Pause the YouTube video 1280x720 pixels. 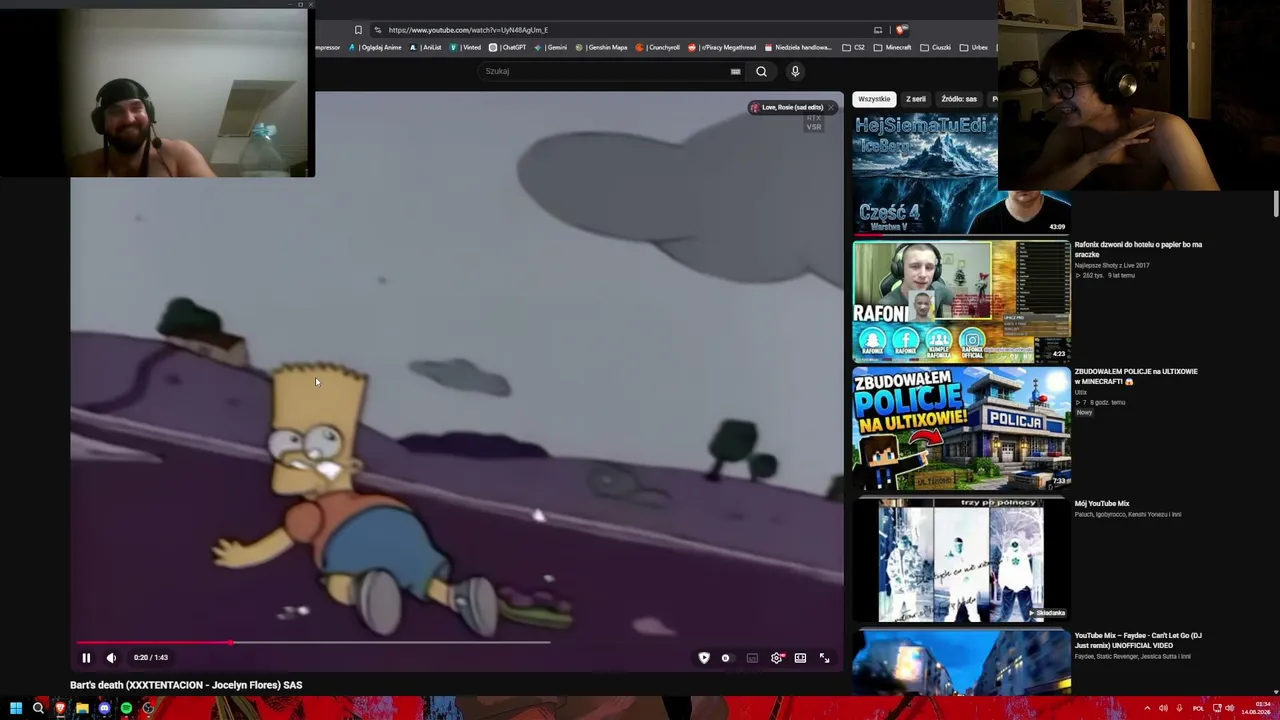(x=86, y=657)
